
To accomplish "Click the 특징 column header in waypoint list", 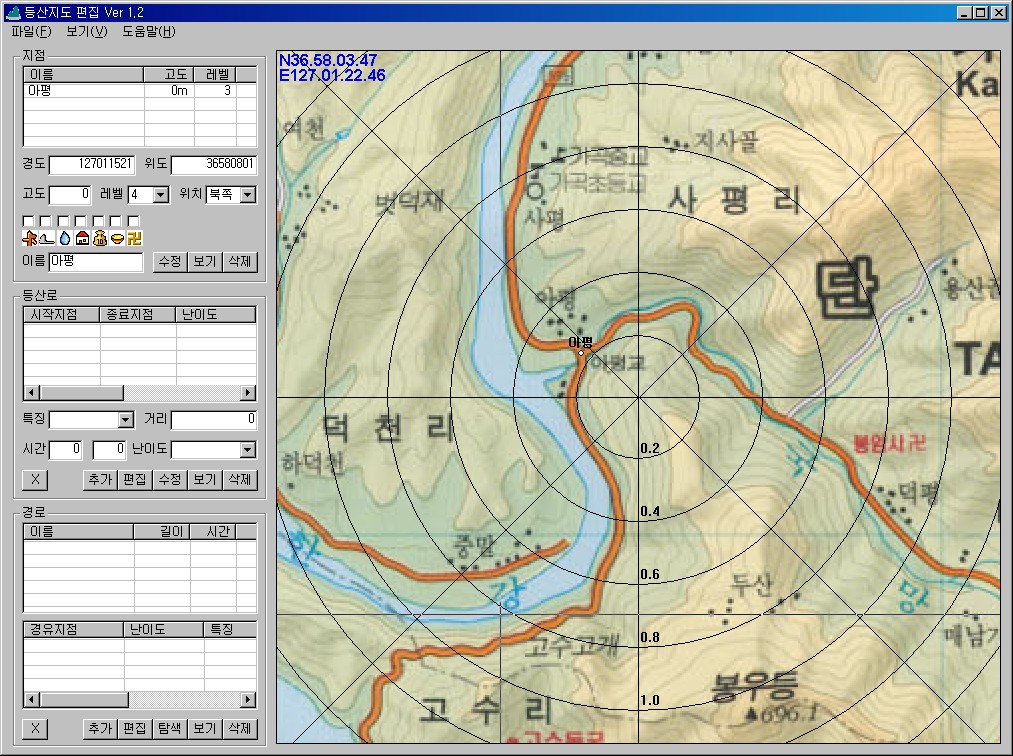I will (230, 629).
